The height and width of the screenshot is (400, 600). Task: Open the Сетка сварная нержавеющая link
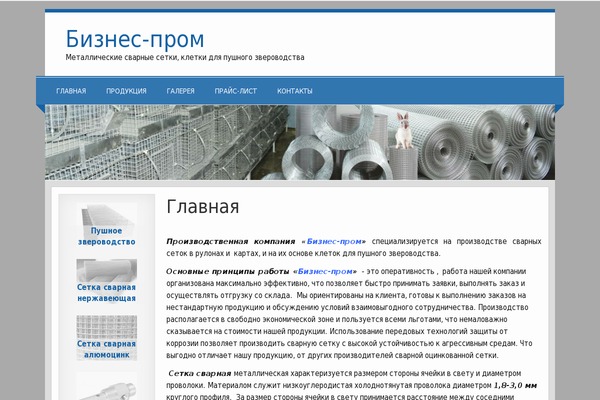click(x=107, y=293)
